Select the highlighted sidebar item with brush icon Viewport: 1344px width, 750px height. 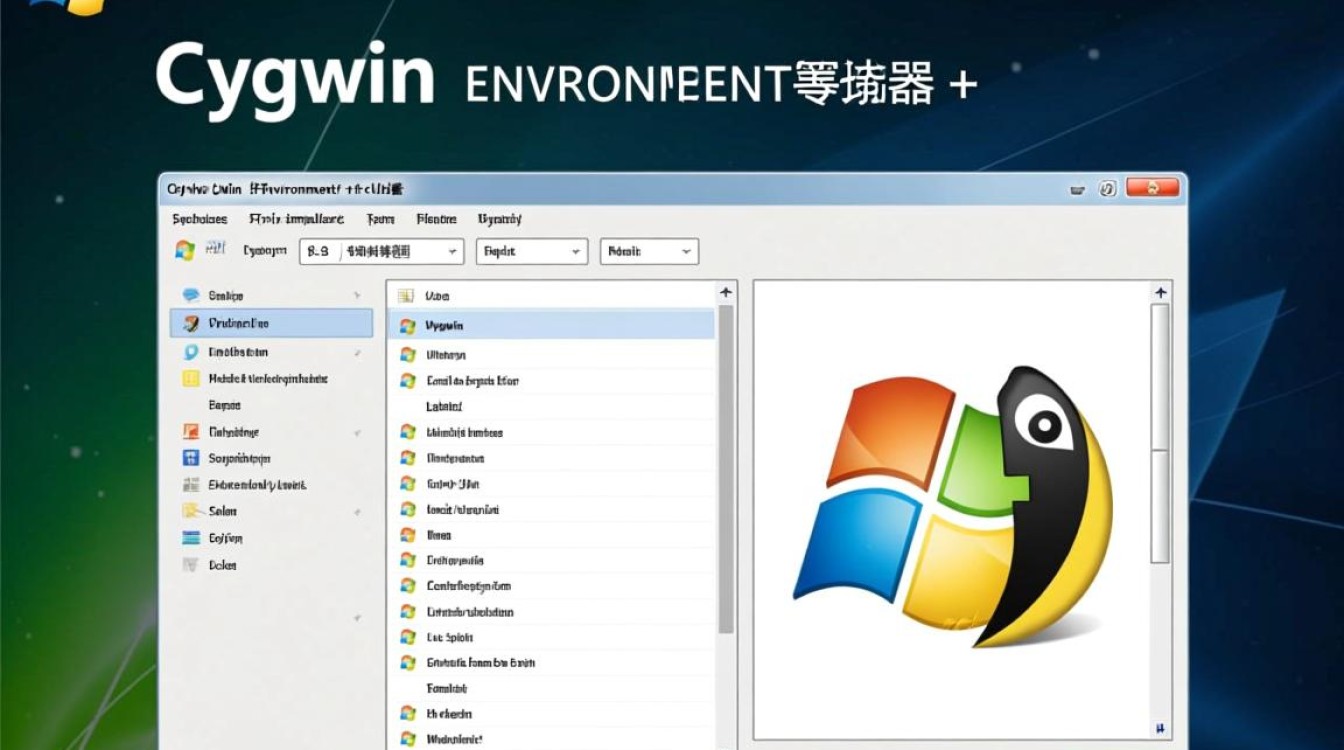271,323
